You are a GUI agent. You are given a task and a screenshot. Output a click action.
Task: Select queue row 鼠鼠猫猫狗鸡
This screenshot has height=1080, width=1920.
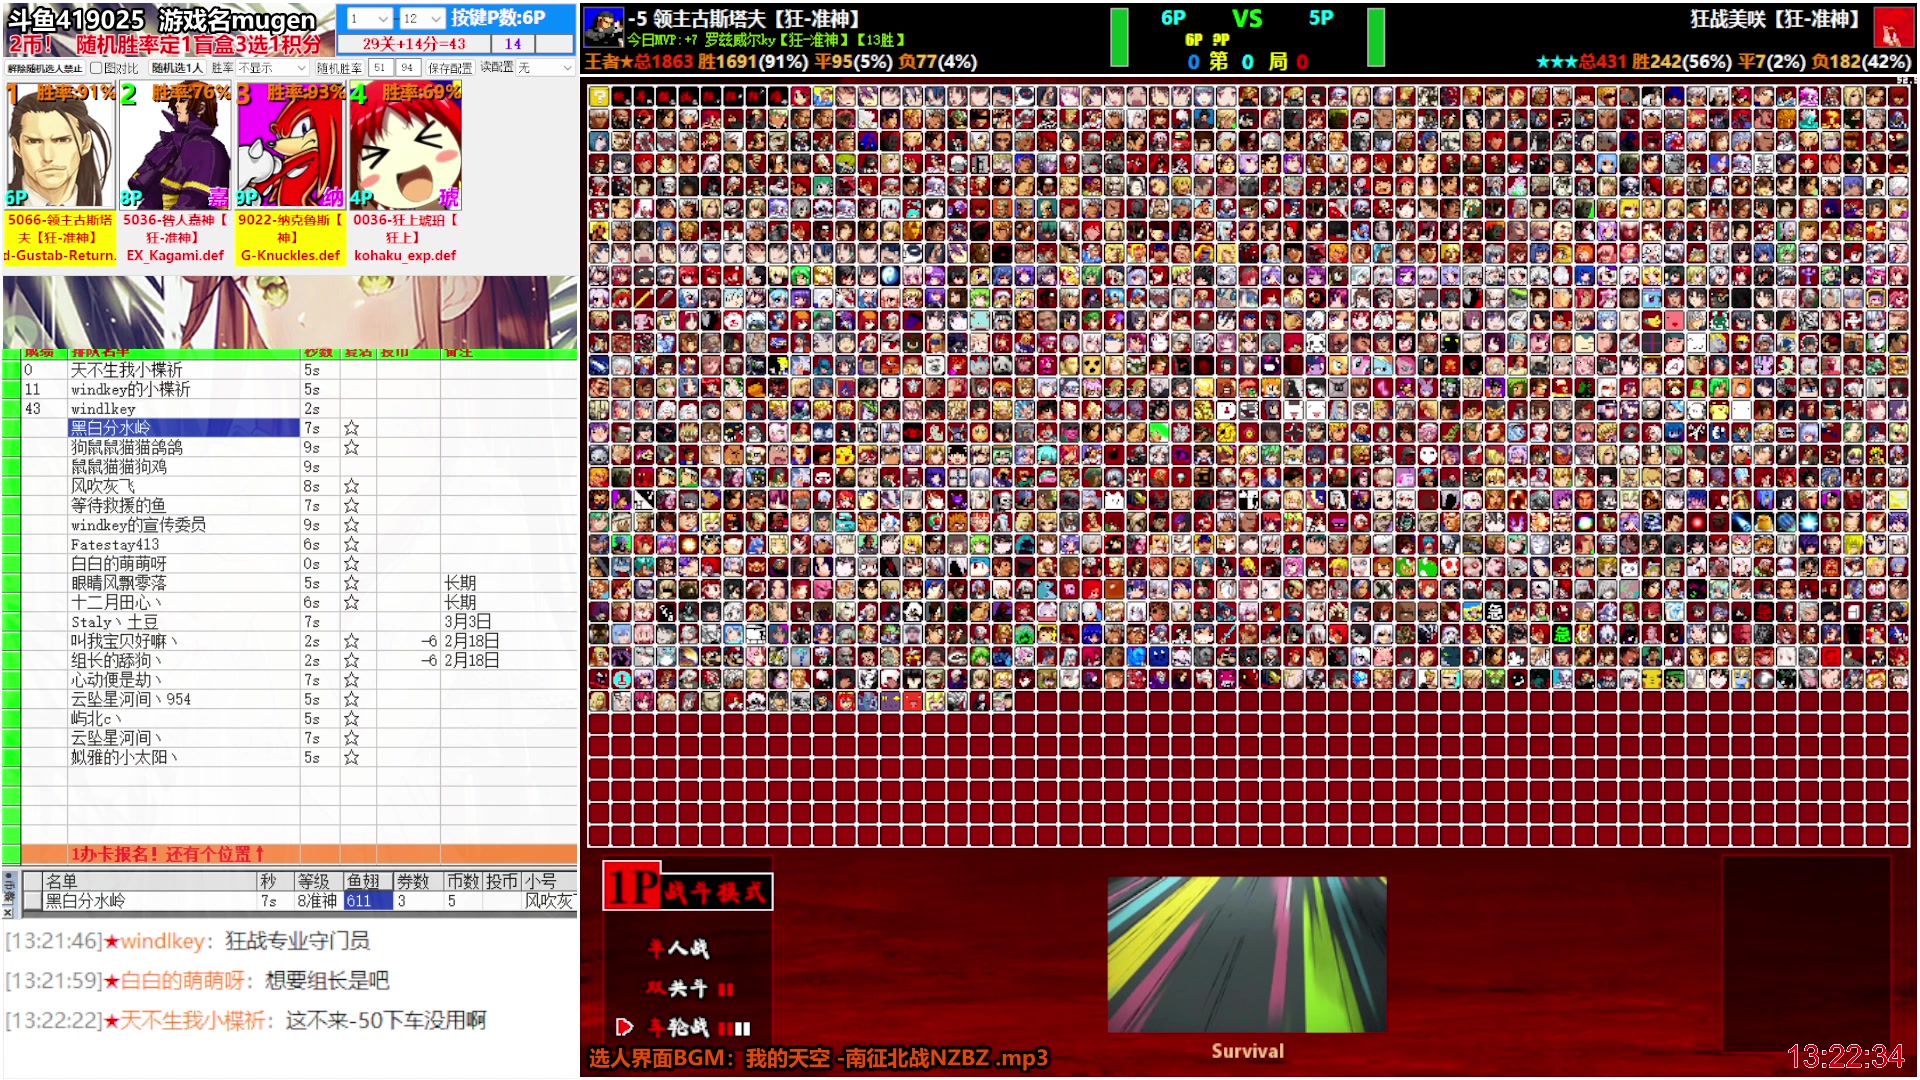[184, 467]
